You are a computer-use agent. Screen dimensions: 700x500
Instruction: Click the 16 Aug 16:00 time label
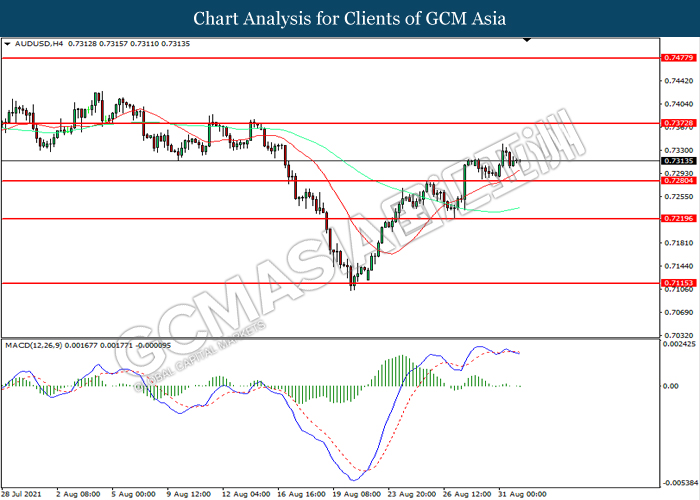301,494
